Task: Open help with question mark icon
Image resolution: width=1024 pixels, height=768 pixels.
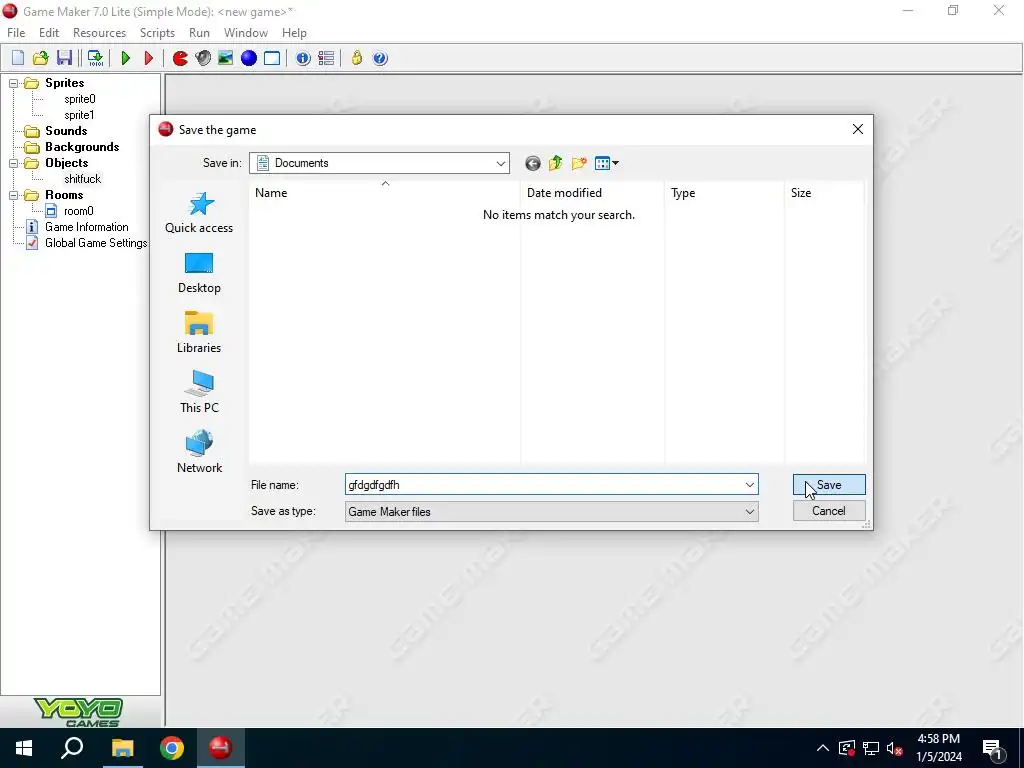Action: click(x=380, y=58)
